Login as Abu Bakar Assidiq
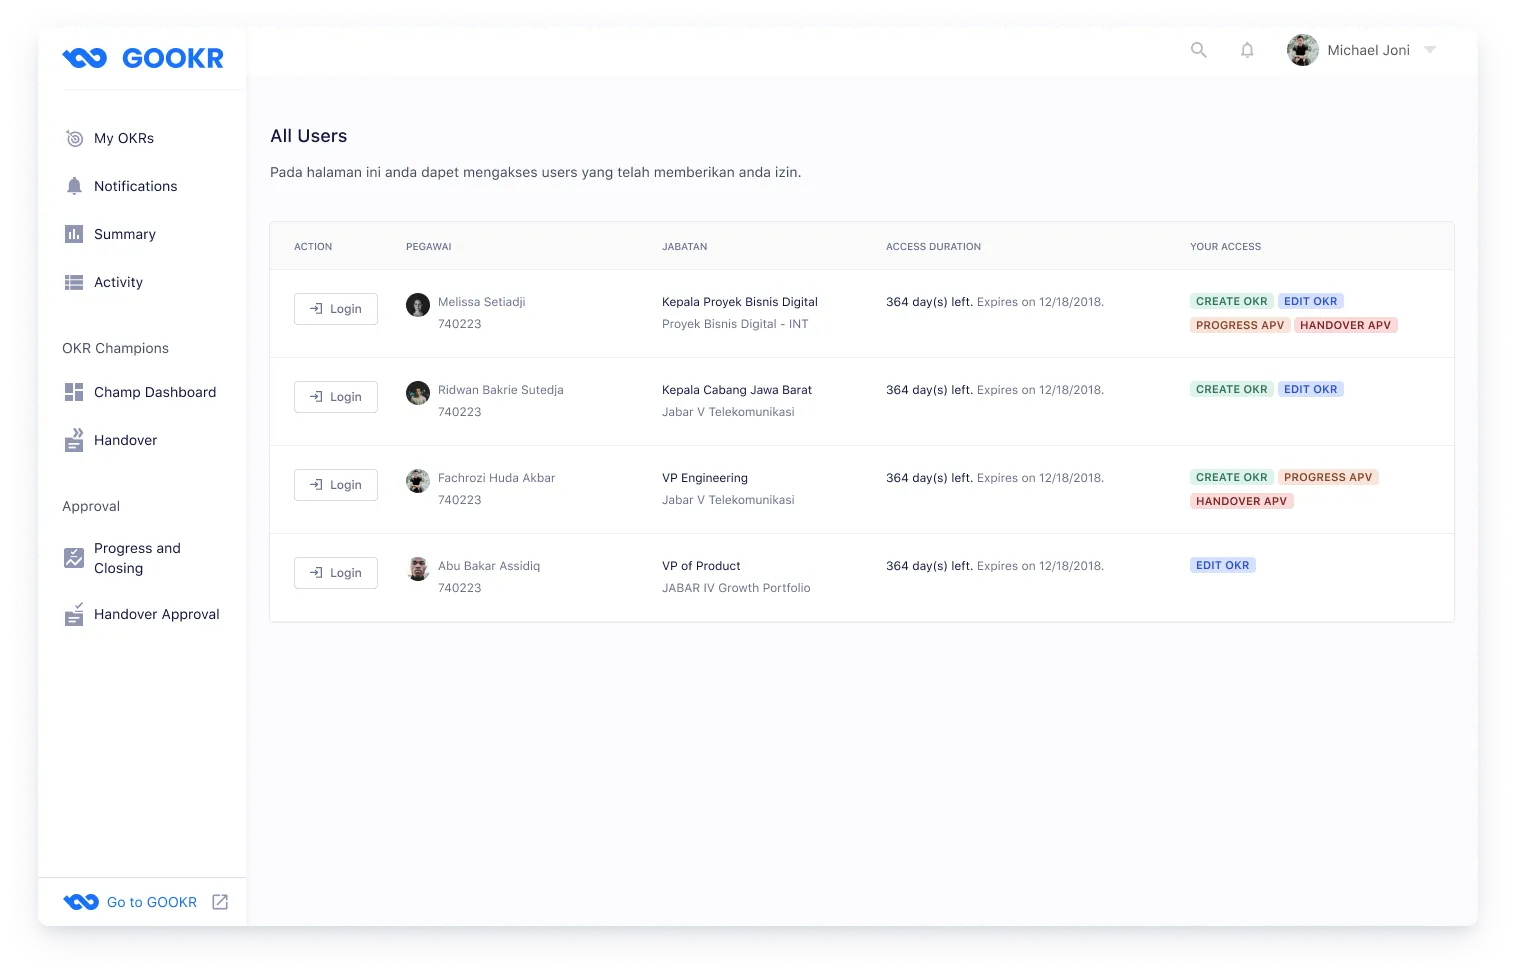This screenshot has height=976, width=1516. (335, 572)
